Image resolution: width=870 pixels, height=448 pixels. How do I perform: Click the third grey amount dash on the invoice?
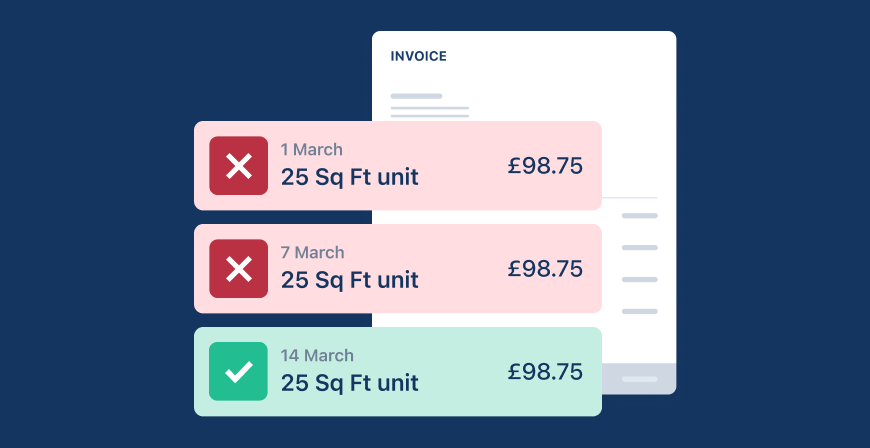pyautogui.click(x=640, y=280)
